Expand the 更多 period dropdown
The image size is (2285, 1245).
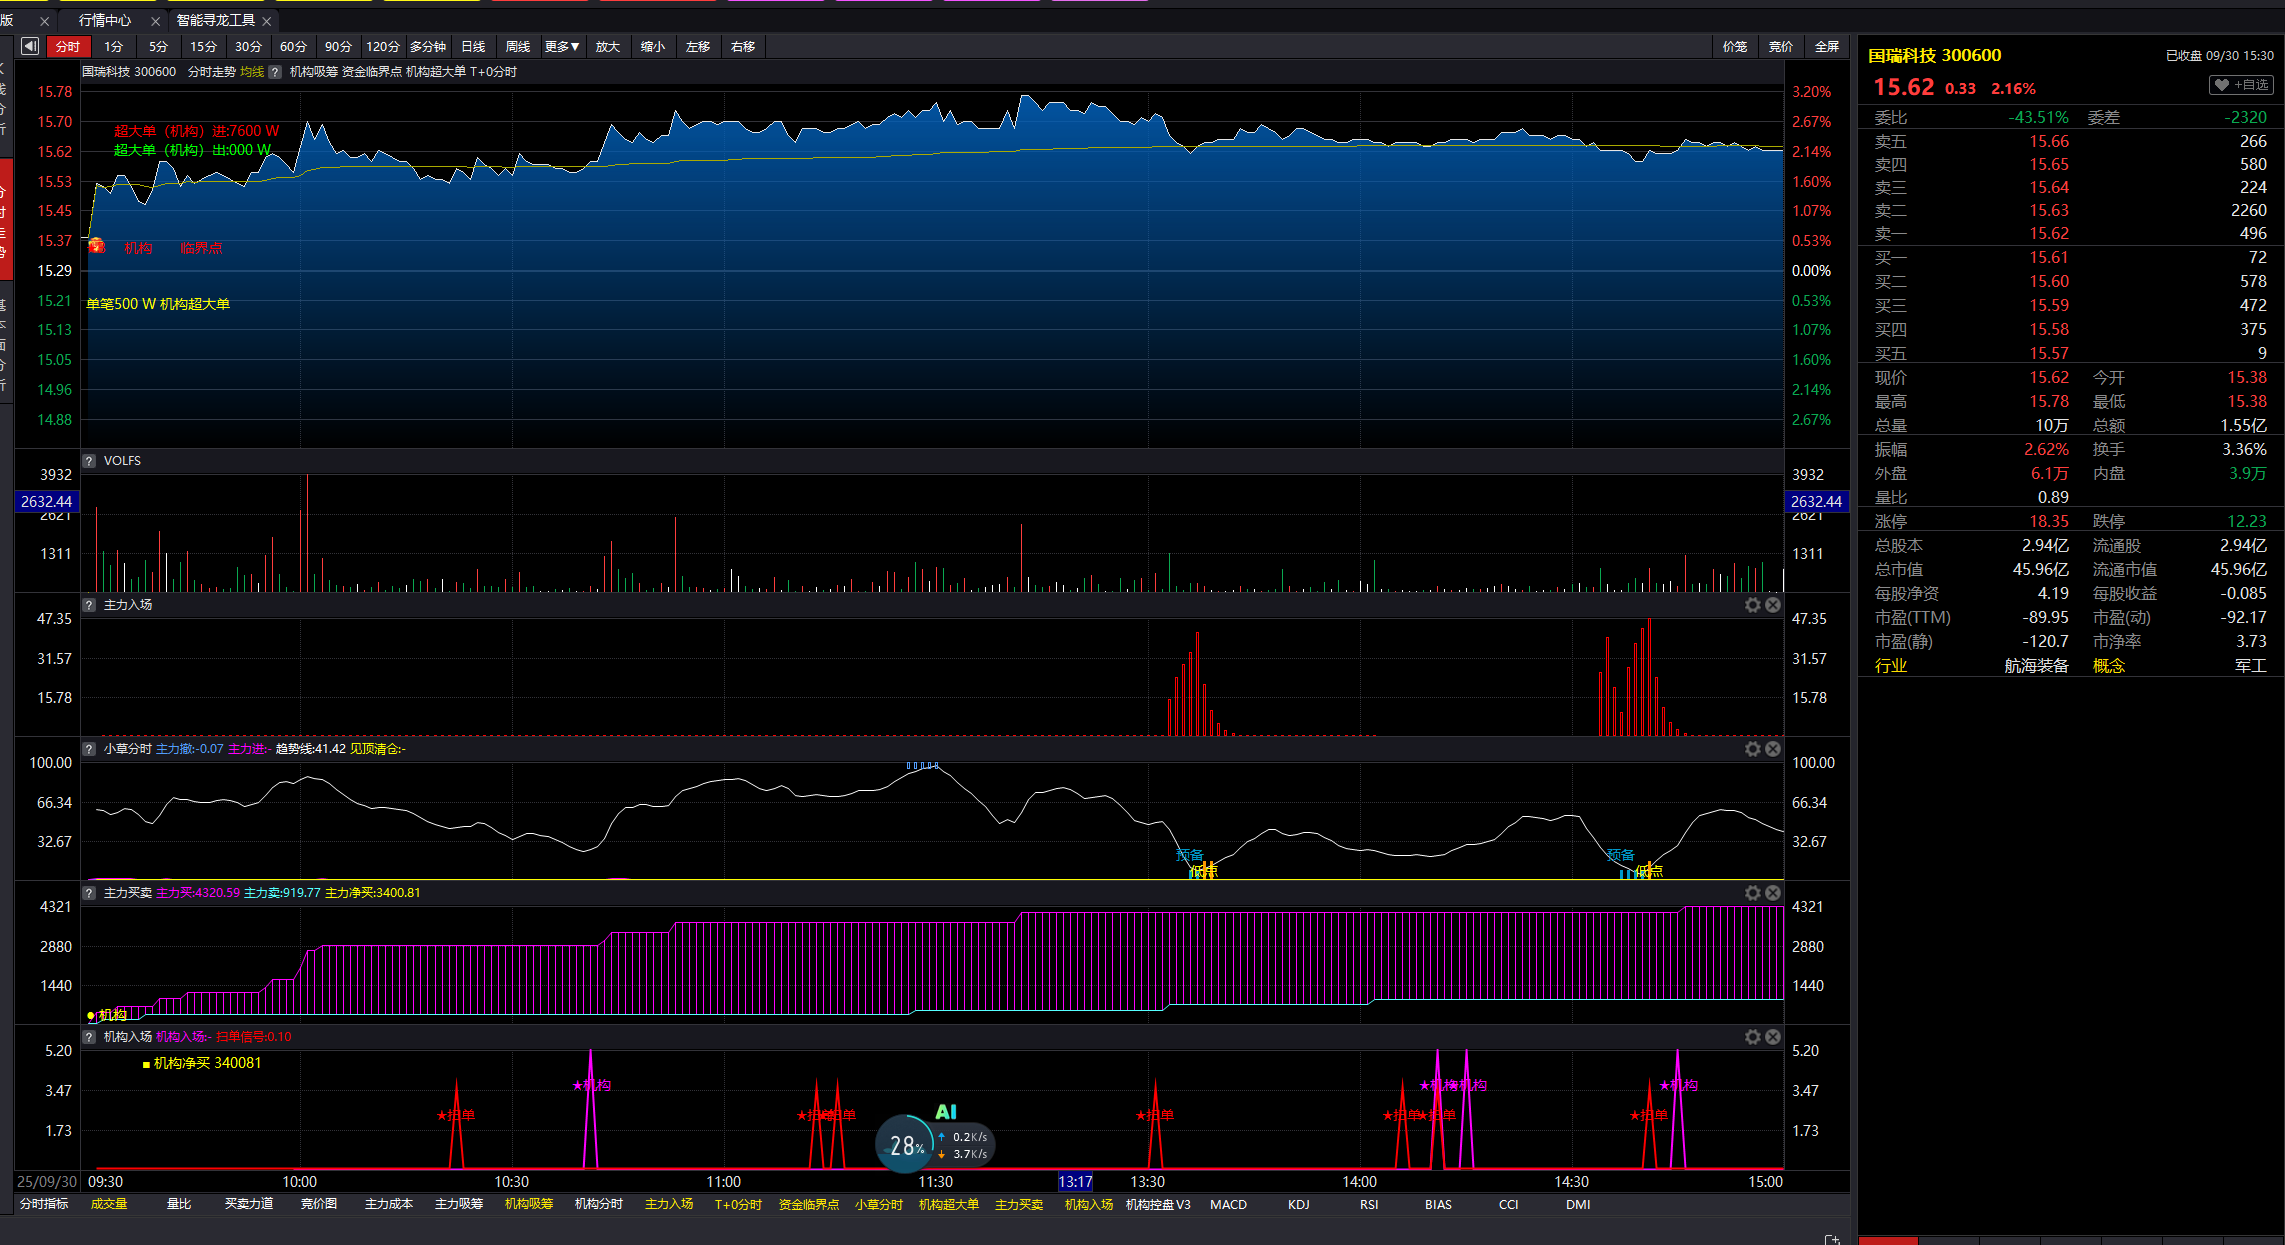pos(562,47)
